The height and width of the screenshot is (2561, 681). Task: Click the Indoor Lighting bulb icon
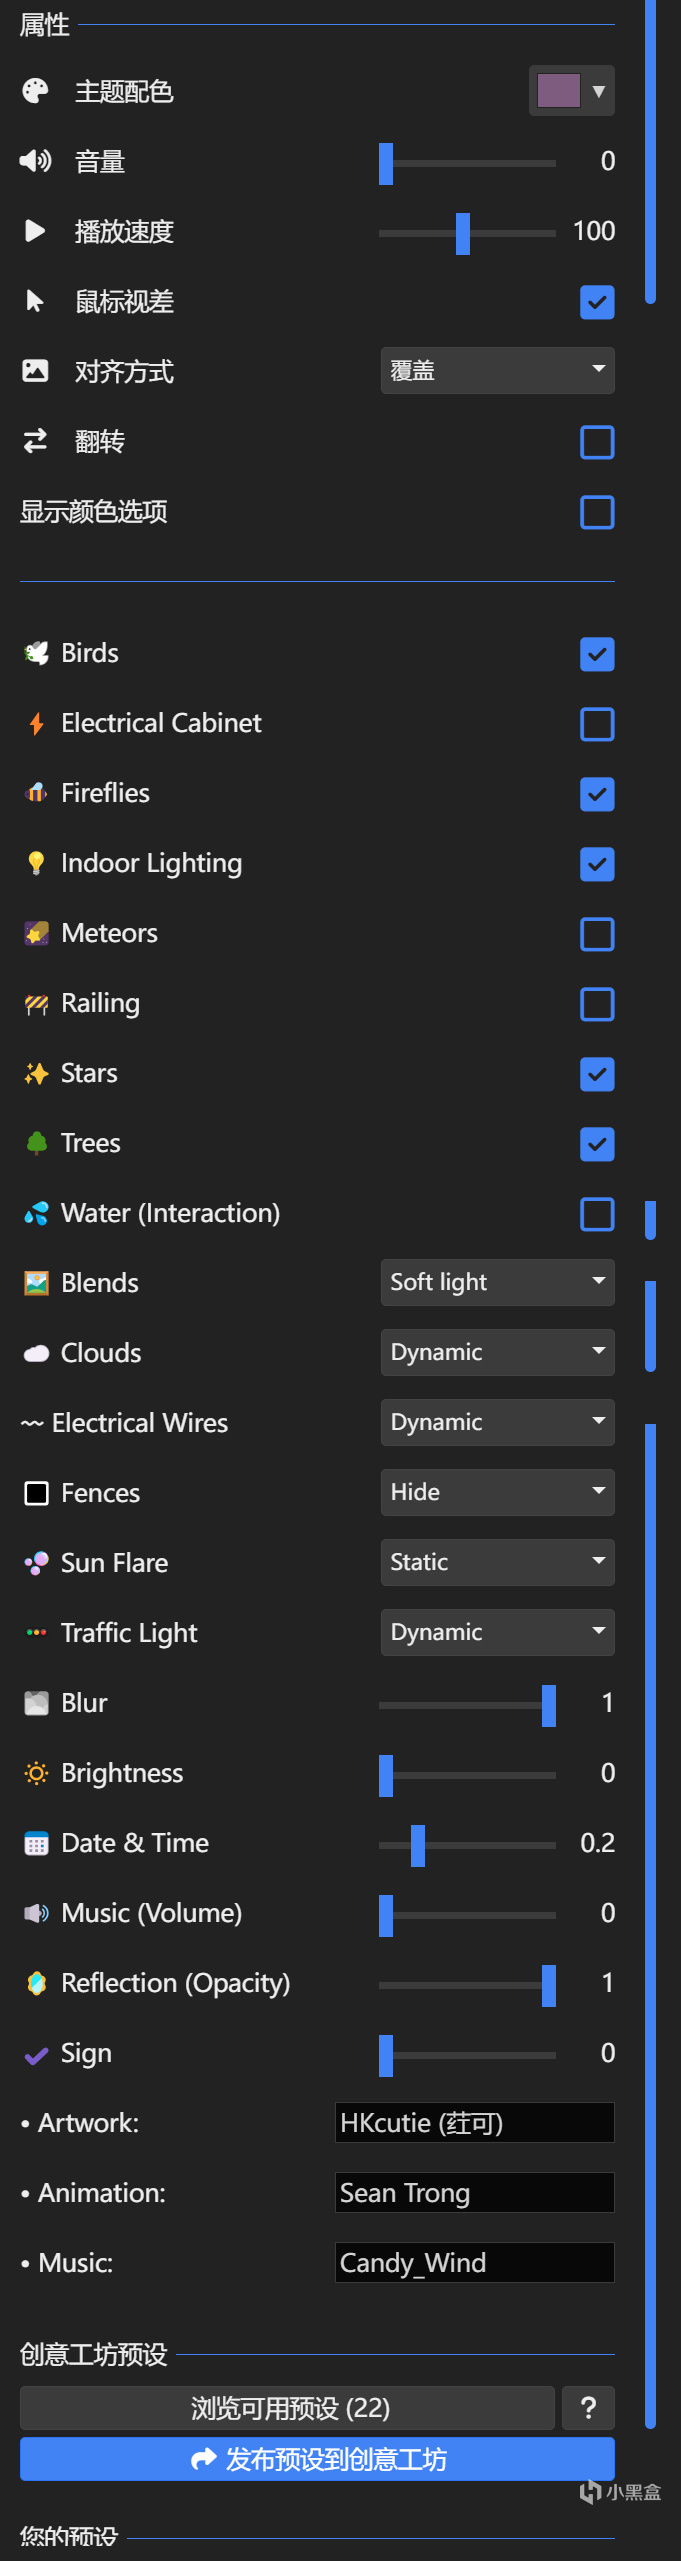click(x=36, y=863)
